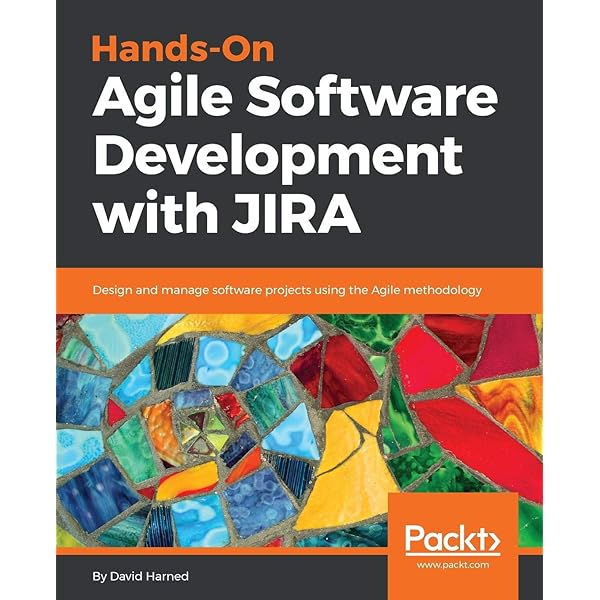Click the 'Hands-On' orange heading text
The height and width of the screenshot is (600, 600).
click(183, 50)
